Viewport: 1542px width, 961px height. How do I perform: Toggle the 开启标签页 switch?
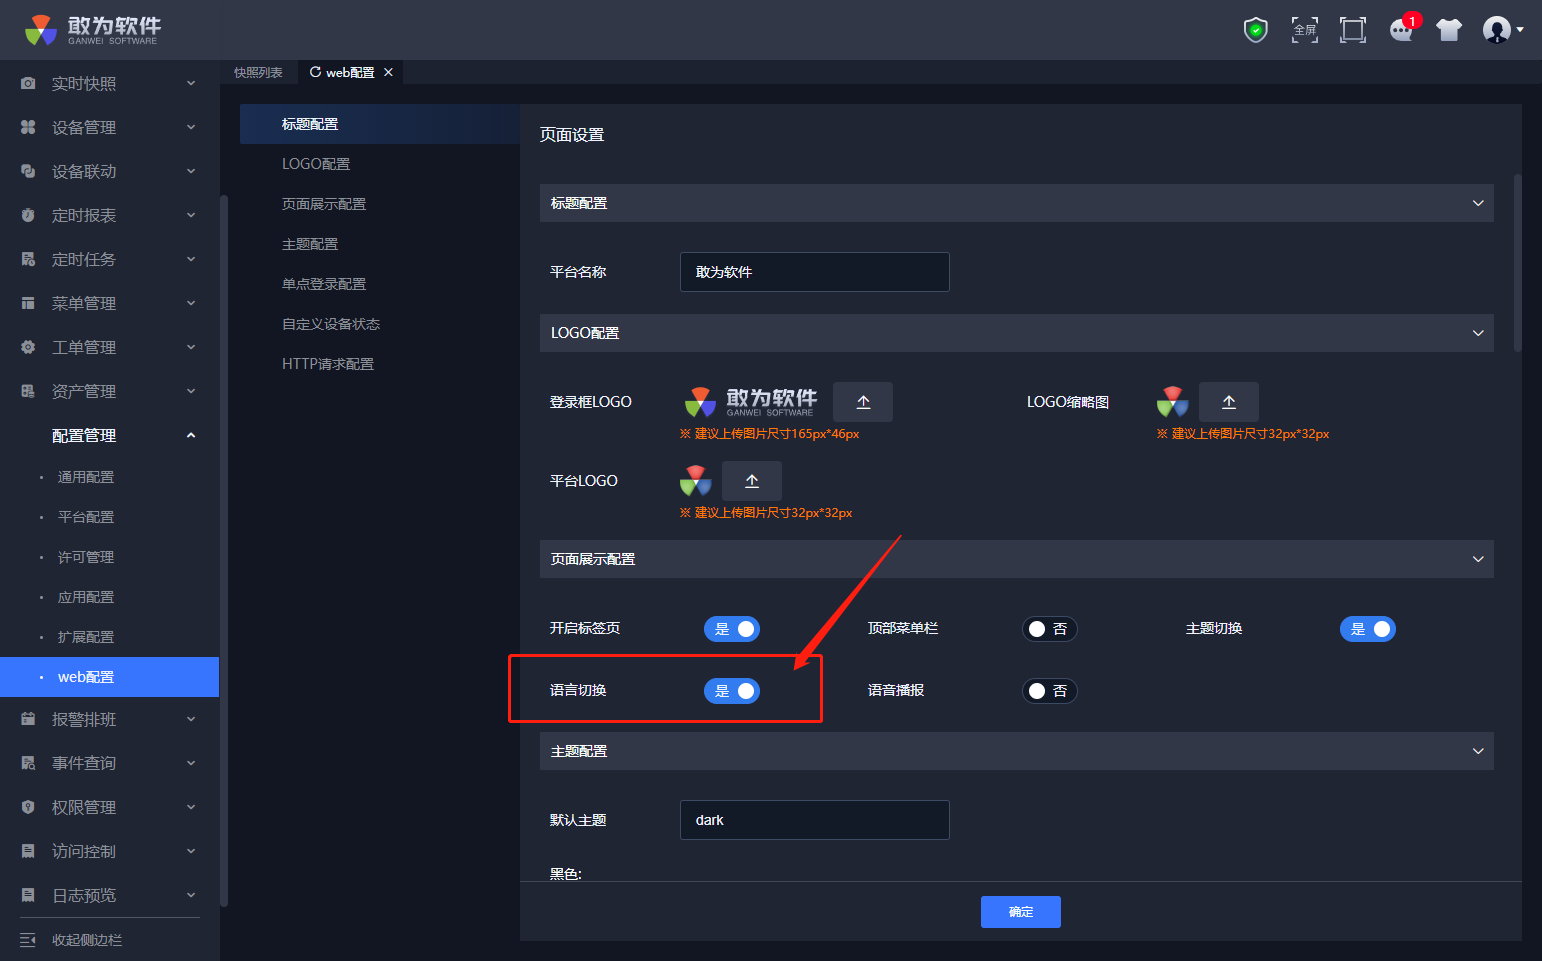click(x=732, y=629)
